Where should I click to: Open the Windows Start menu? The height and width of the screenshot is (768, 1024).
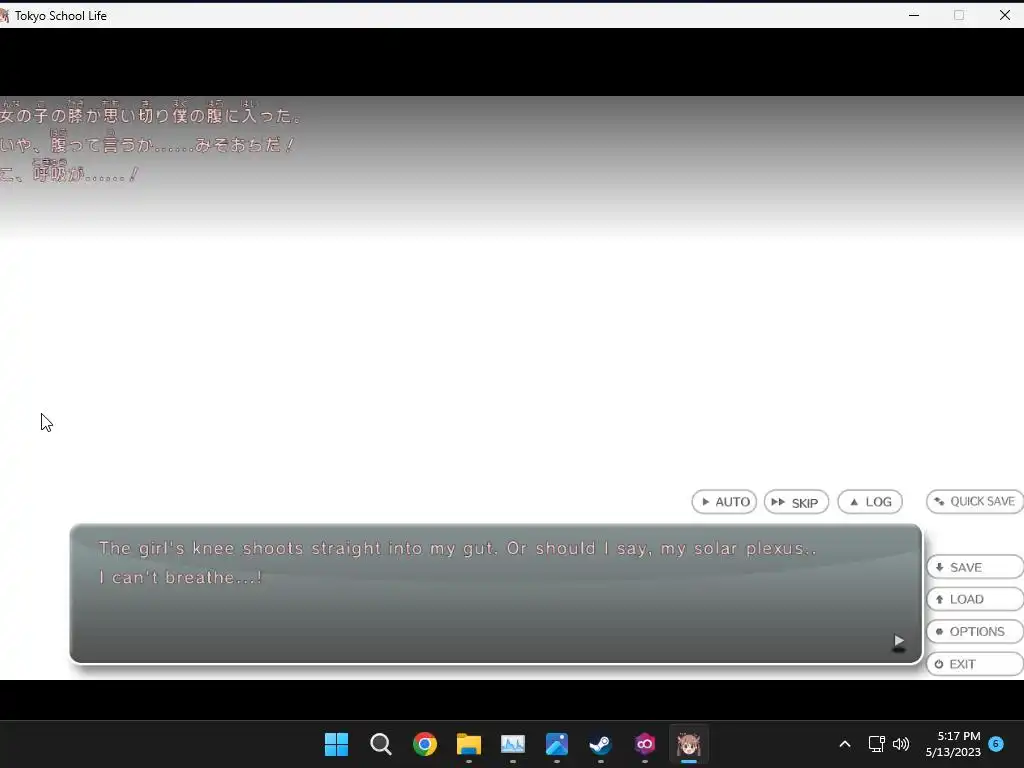coord(336,744)
